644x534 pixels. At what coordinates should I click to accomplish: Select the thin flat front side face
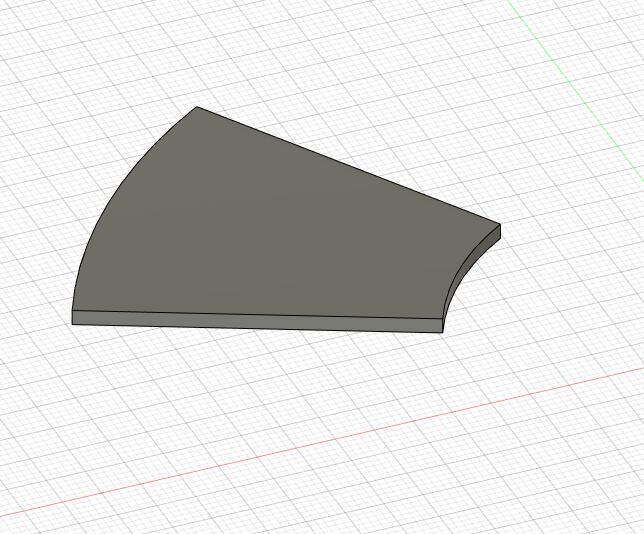click(257, 322)
